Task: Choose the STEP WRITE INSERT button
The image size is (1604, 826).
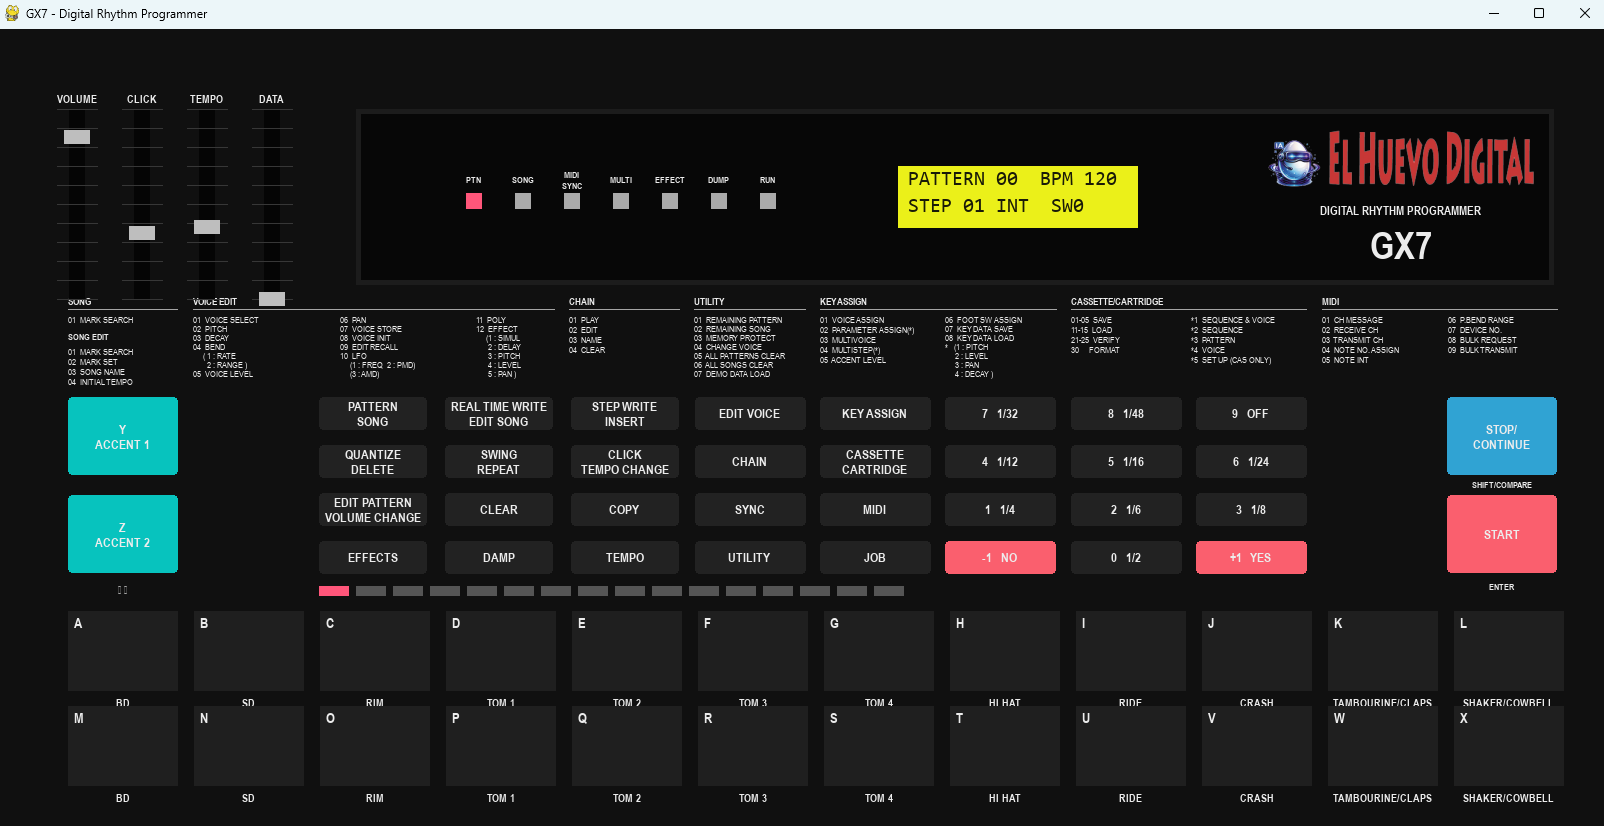Action: (x=625, y=414)
